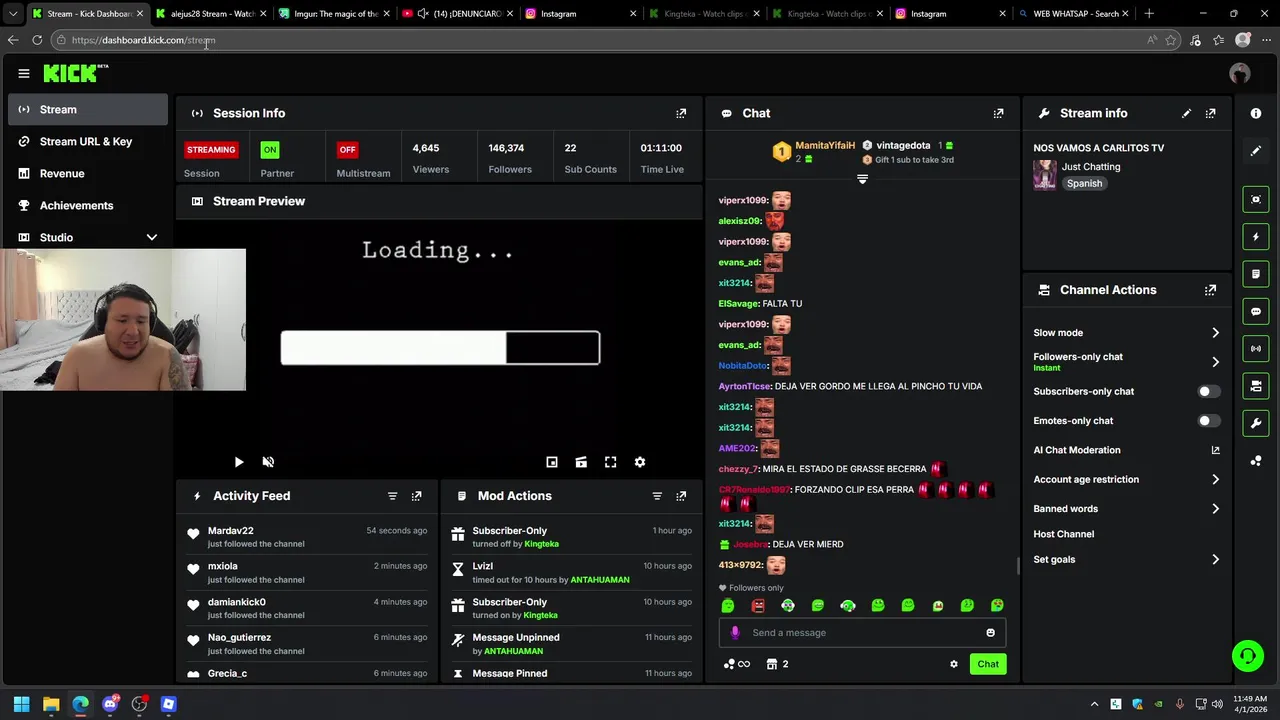The height and width of the screenshot is (720, 1280).
Task: Click the info circle icon in right sidebar
Action: point(1256,113)
